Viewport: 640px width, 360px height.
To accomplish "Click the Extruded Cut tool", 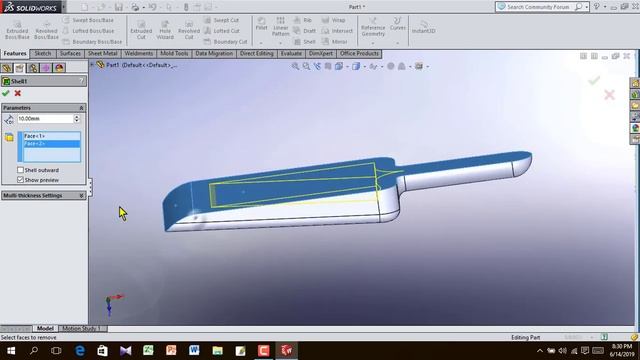I will (x=141, y=30).
